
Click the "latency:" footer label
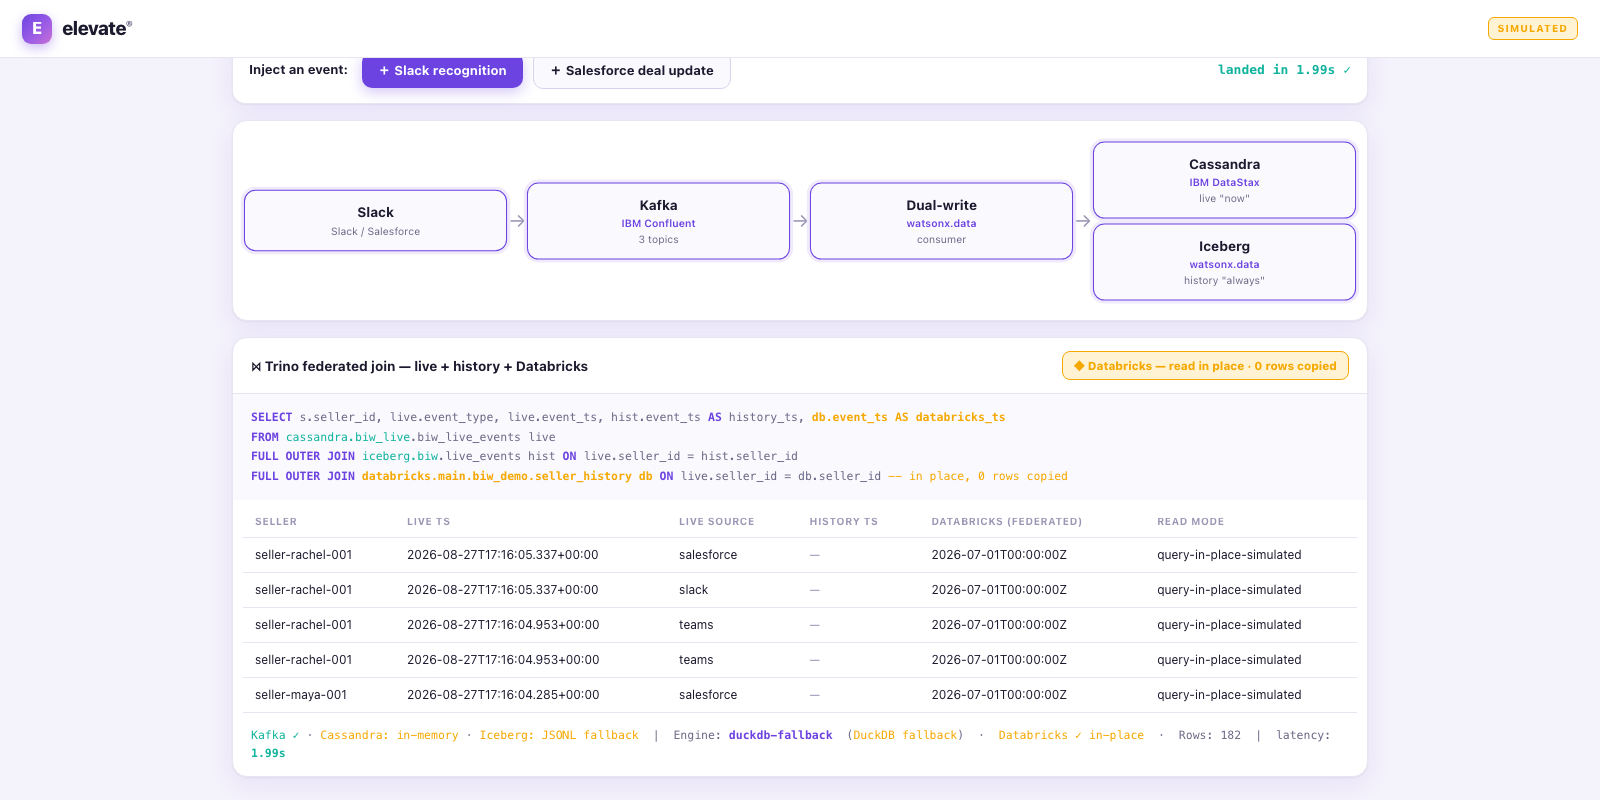click(x=1303, y=735)
